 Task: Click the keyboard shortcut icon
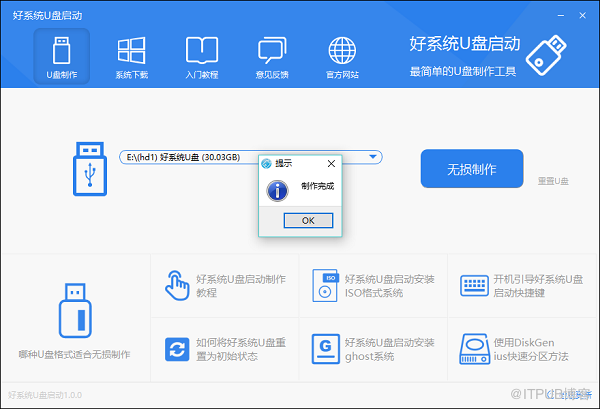(474, 285)
